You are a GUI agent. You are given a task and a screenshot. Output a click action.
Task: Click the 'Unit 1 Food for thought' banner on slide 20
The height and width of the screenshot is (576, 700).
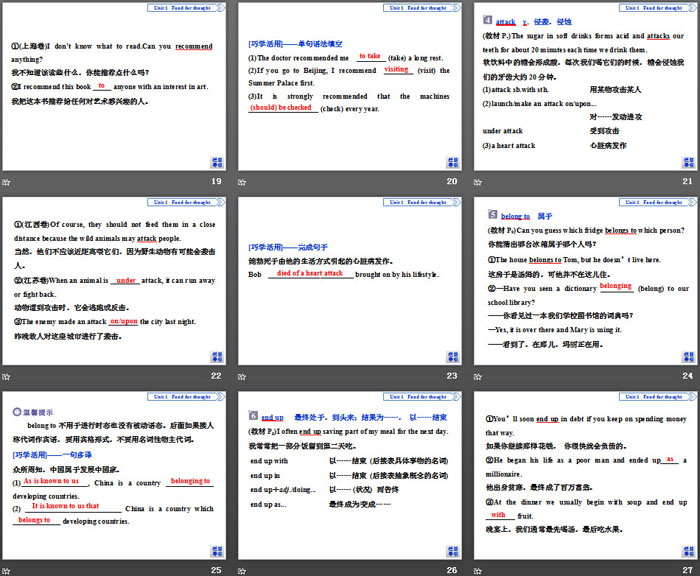point(422,8)
